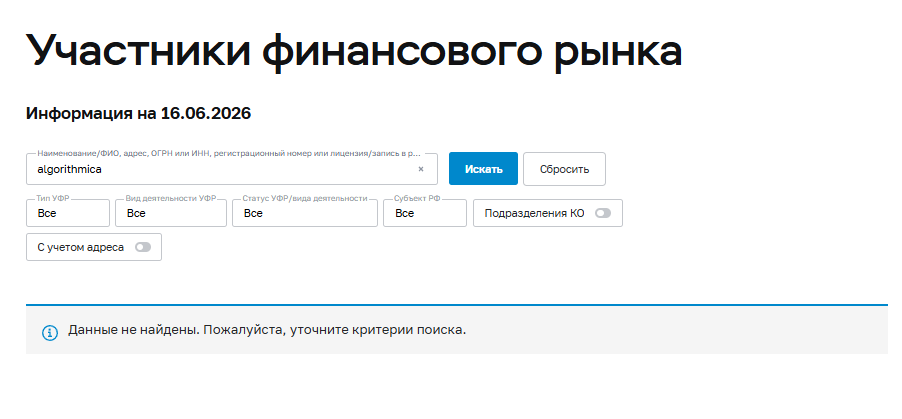902x419 pixels.
Task: Click the Данные не найдены message text
Action: (x=267, y=330)
